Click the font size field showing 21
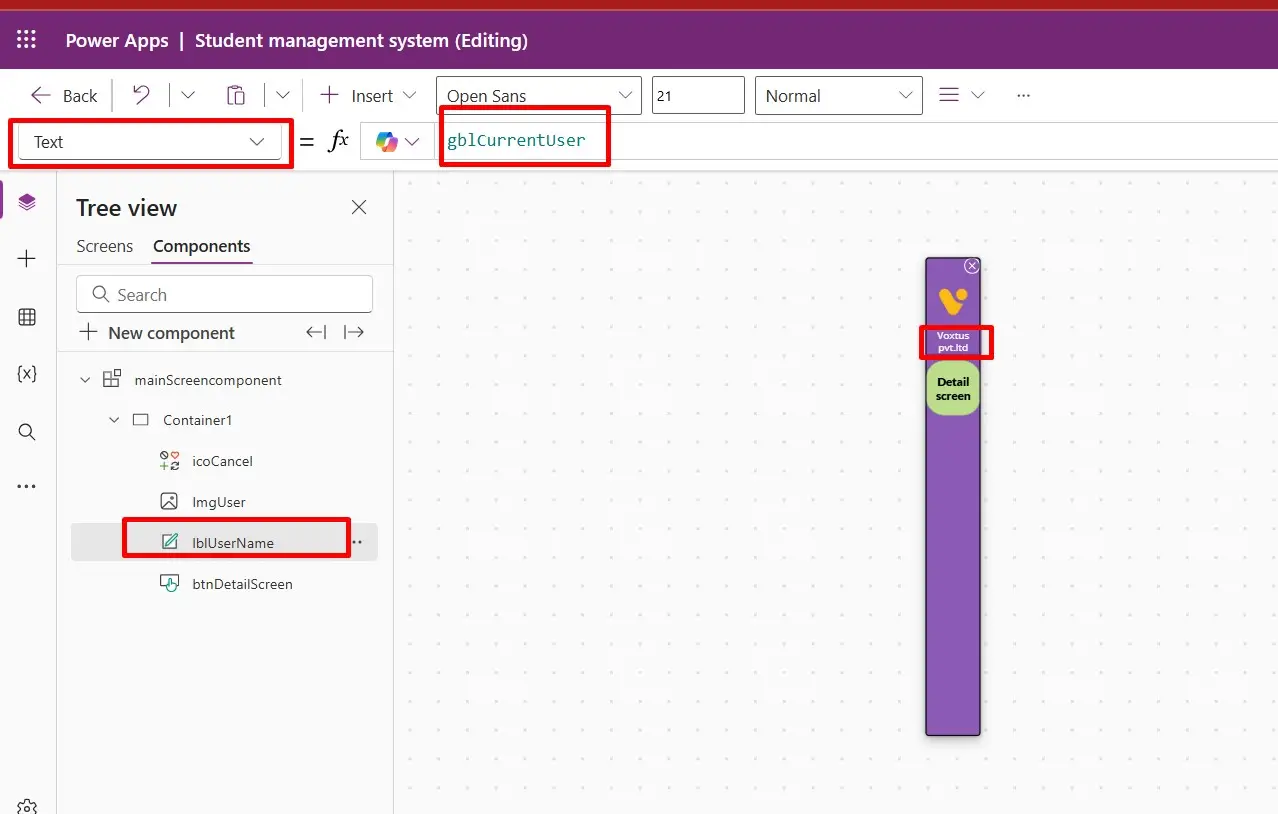 [x=698, y=95]
